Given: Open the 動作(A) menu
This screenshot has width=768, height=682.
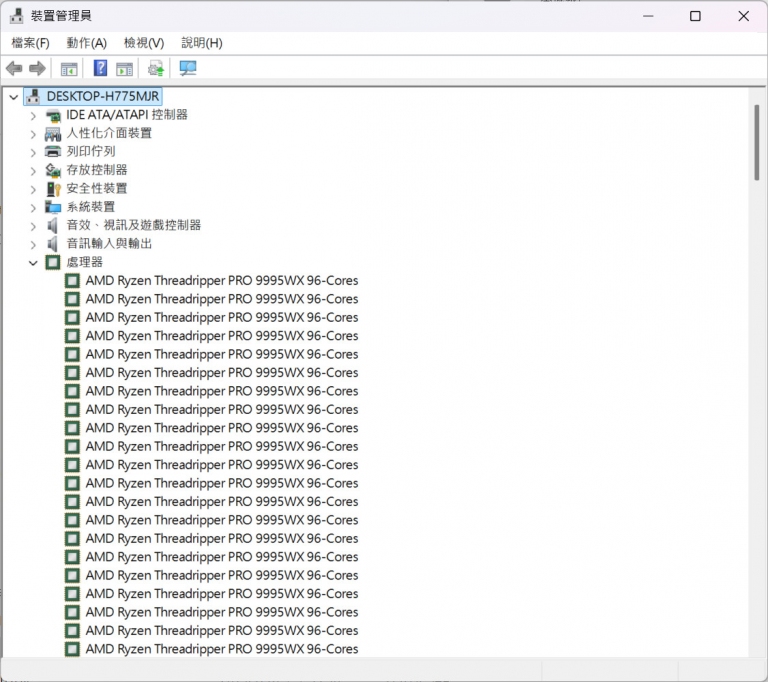Looking at the screenshot, I should click(x=86, y=43).
